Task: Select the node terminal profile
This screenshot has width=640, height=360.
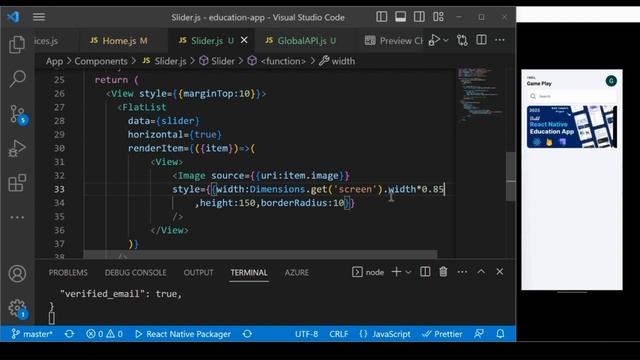Action: point(368,272)
